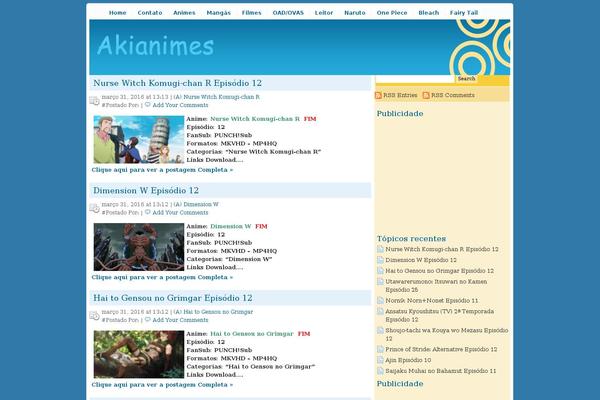The height and width of the screenshot is (400, 600).
Task: Open the Leitor menu item
Action: pos(324,13)
